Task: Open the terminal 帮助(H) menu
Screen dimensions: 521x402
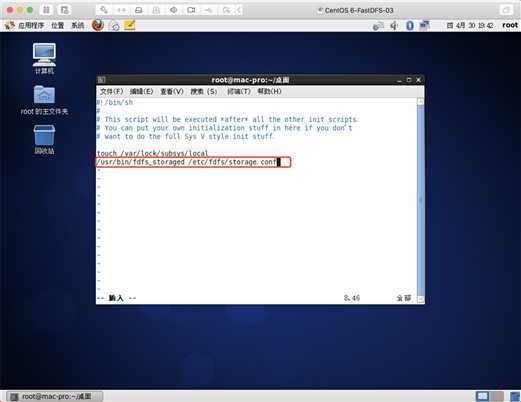Action: point(269,91)
